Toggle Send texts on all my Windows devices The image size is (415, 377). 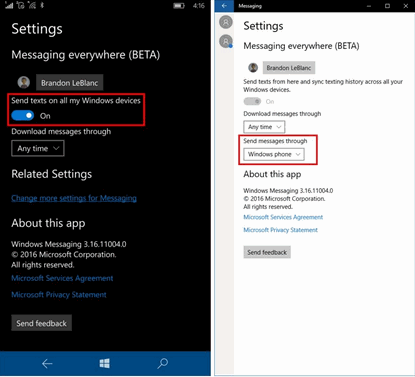pos(22,116)
